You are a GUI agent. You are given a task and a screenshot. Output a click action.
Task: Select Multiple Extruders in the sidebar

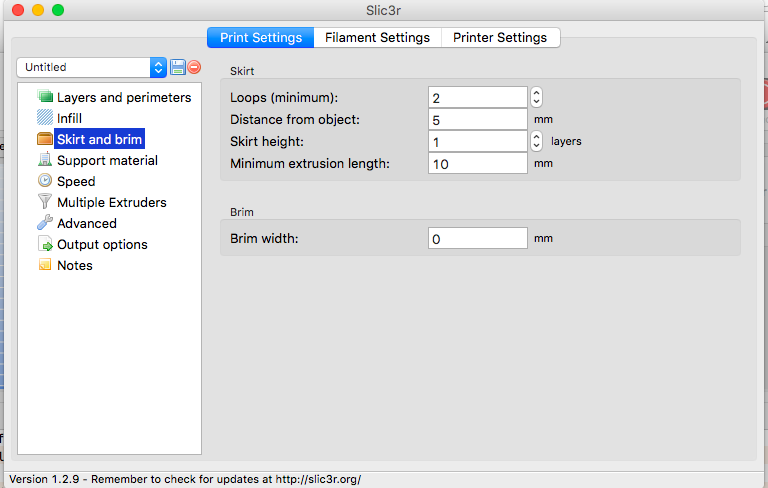[112, 202]
